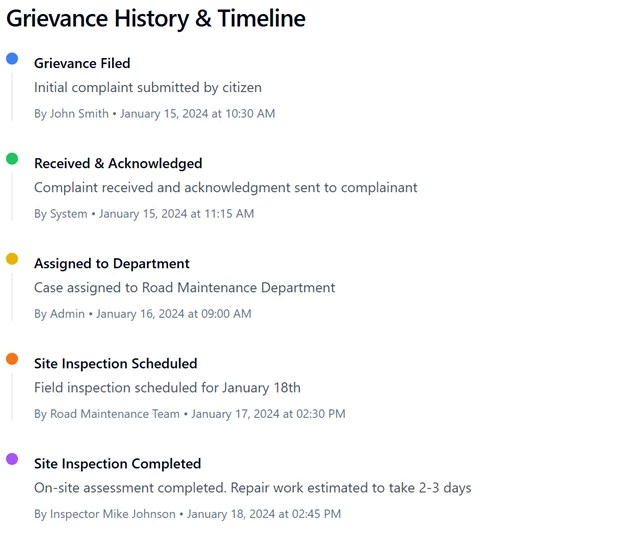Select the purple Site Inspection Completed marker
624x539 pixels.
[x=12, y=459]
